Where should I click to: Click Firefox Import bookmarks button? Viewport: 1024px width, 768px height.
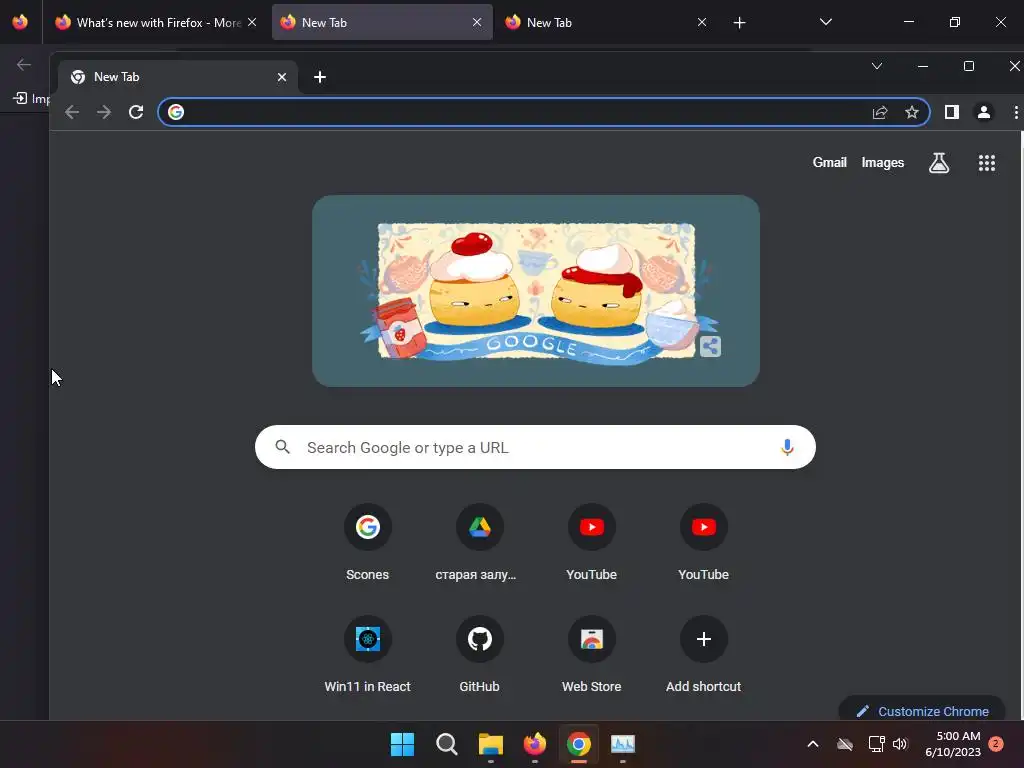(31, 99)
